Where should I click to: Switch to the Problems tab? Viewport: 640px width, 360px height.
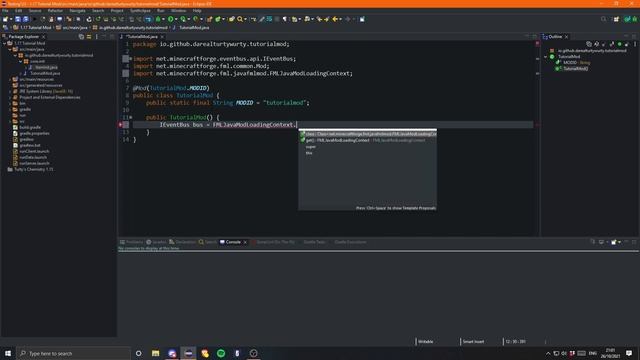(x=131, y=242)
